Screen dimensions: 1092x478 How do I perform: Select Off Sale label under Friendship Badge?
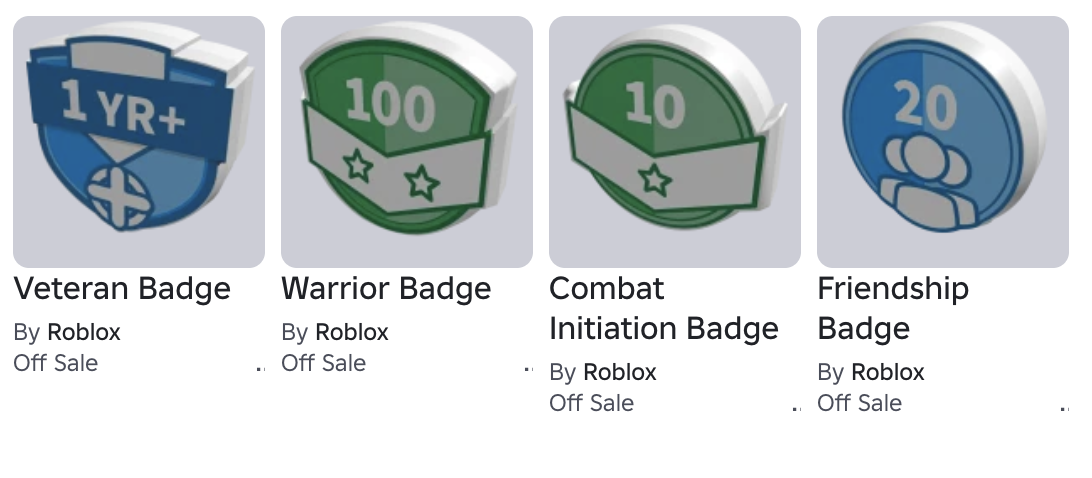tap(860, 403)
